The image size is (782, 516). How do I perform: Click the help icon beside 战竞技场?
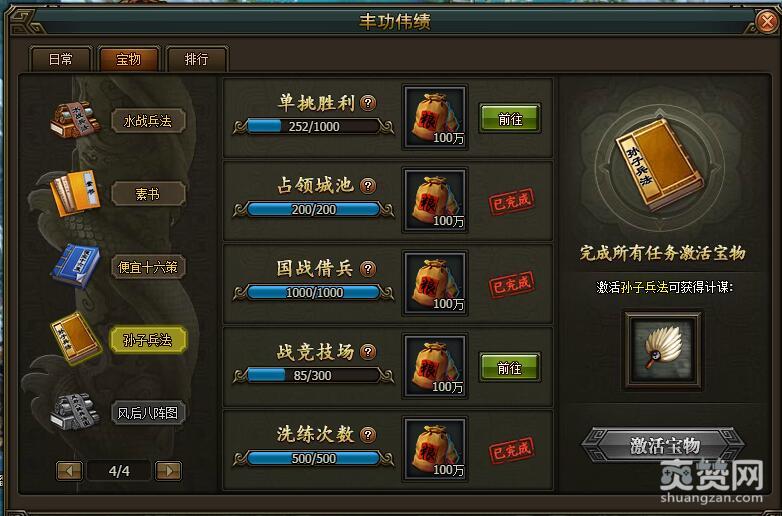[368, 351]
